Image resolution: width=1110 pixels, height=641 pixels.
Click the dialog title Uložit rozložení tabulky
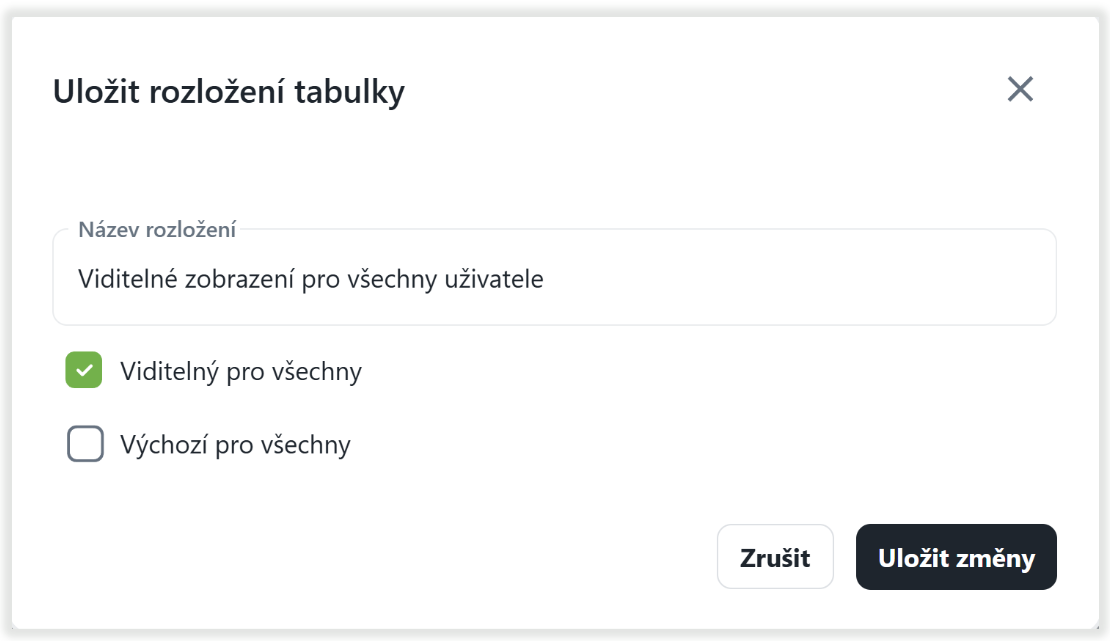click(x=228, y=92)
